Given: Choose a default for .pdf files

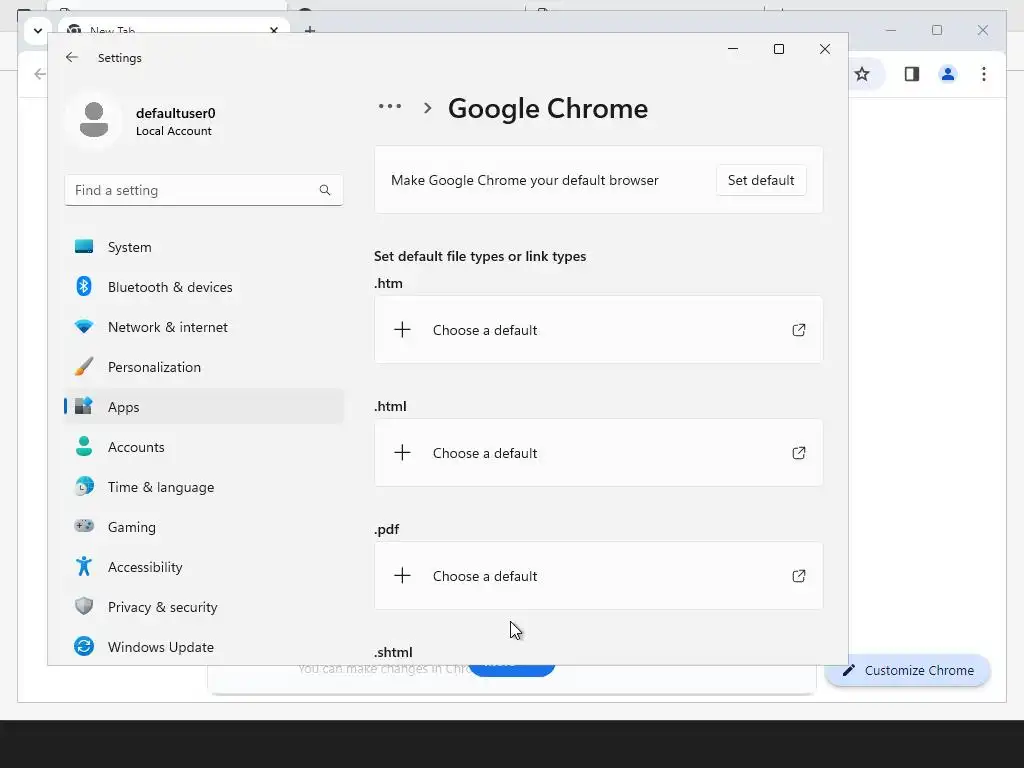Looking at the screenshot, I should pos(598,575).
